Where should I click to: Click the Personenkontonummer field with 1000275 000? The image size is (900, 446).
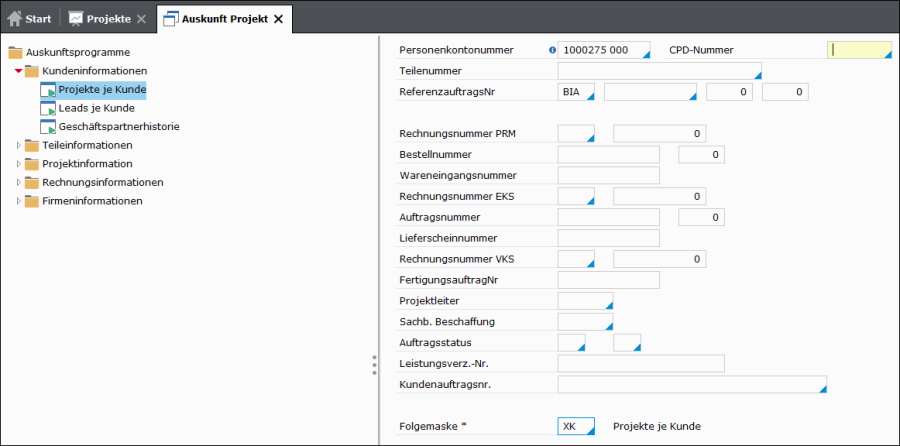pos(604,50)
